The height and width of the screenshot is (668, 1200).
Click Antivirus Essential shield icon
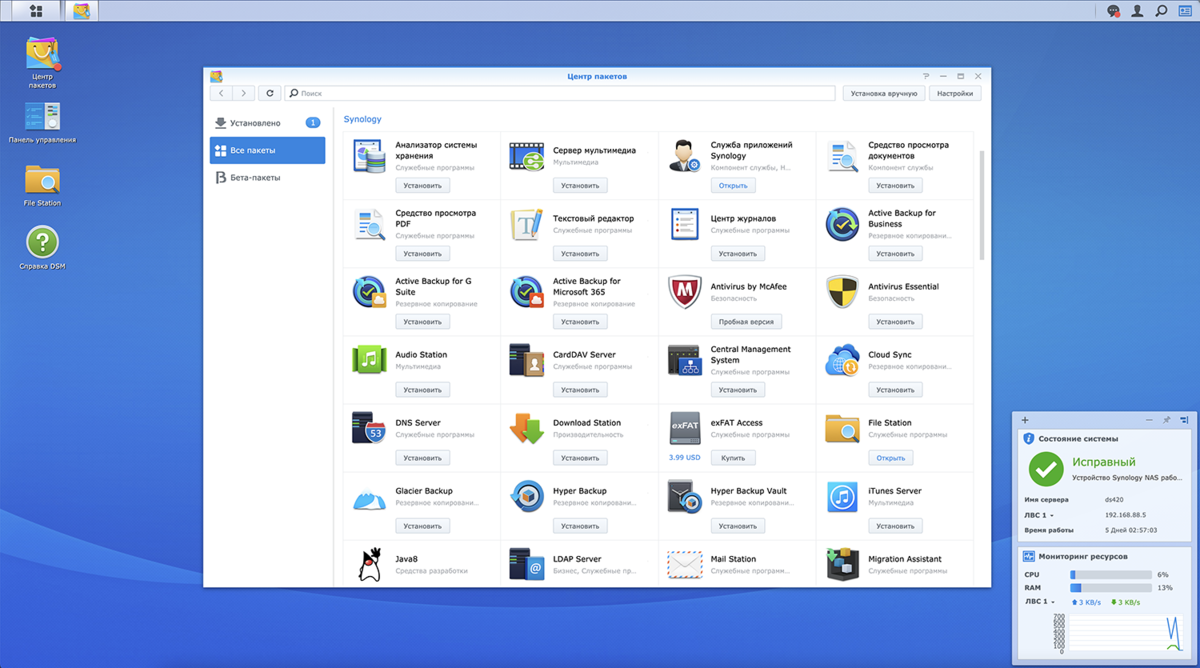[842, 293]
